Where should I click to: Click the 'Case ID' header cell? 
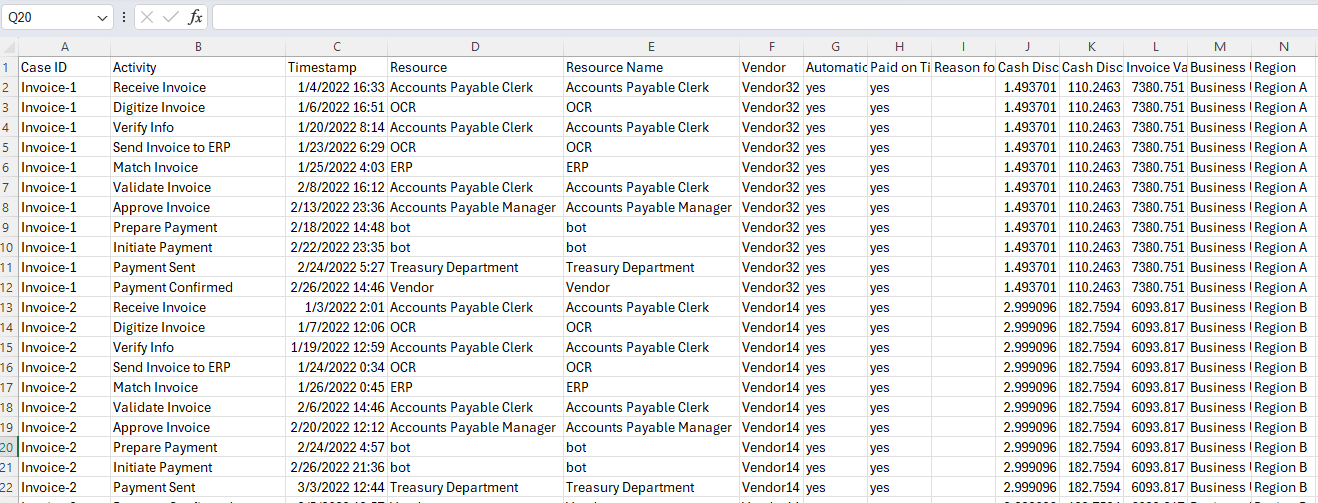tap(64, 67)
